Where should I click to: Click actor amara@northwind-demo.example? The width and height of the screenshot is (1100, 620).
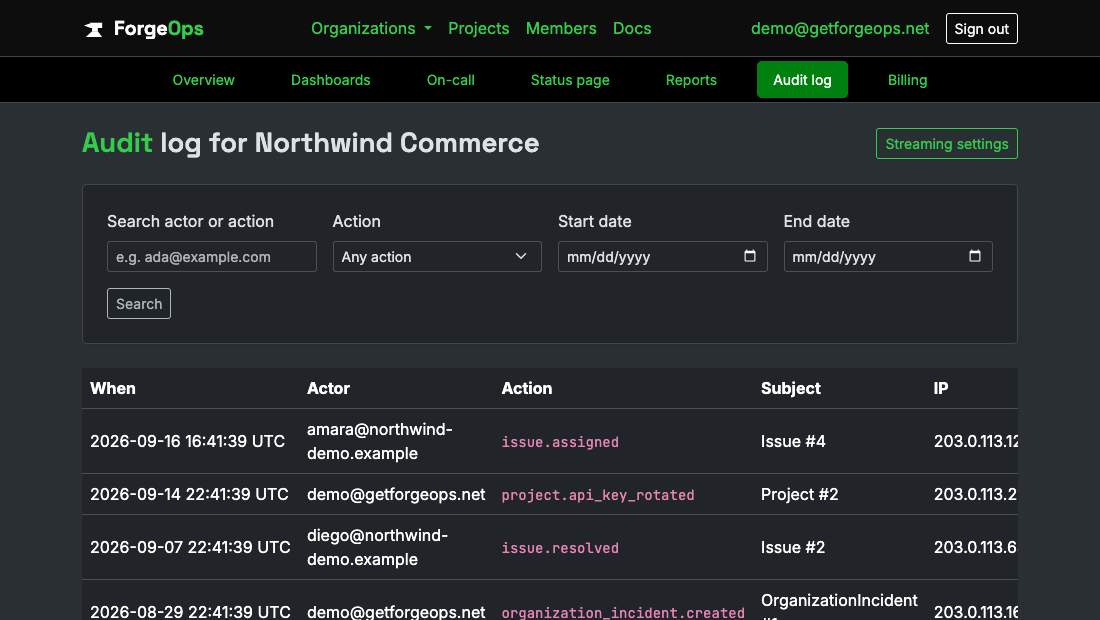(380, 441)
